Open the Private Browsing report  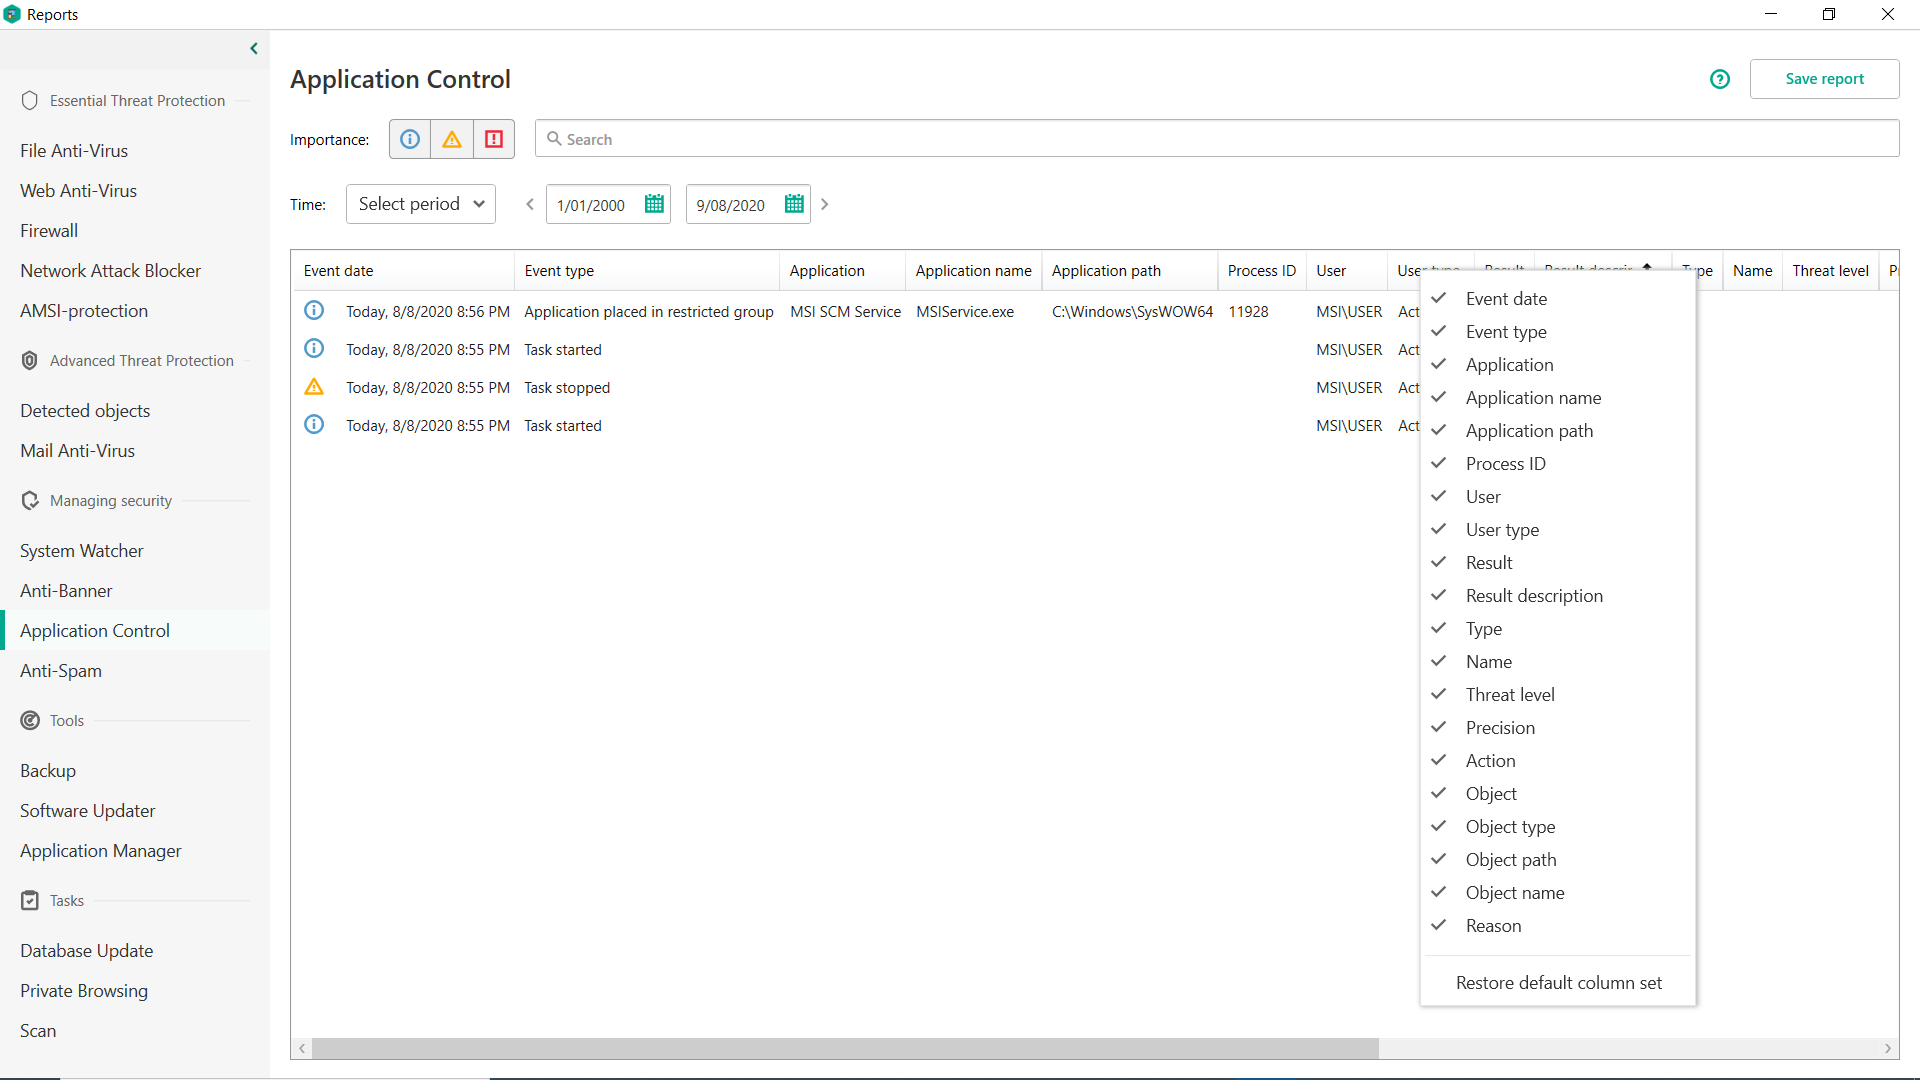click(84, 990)
